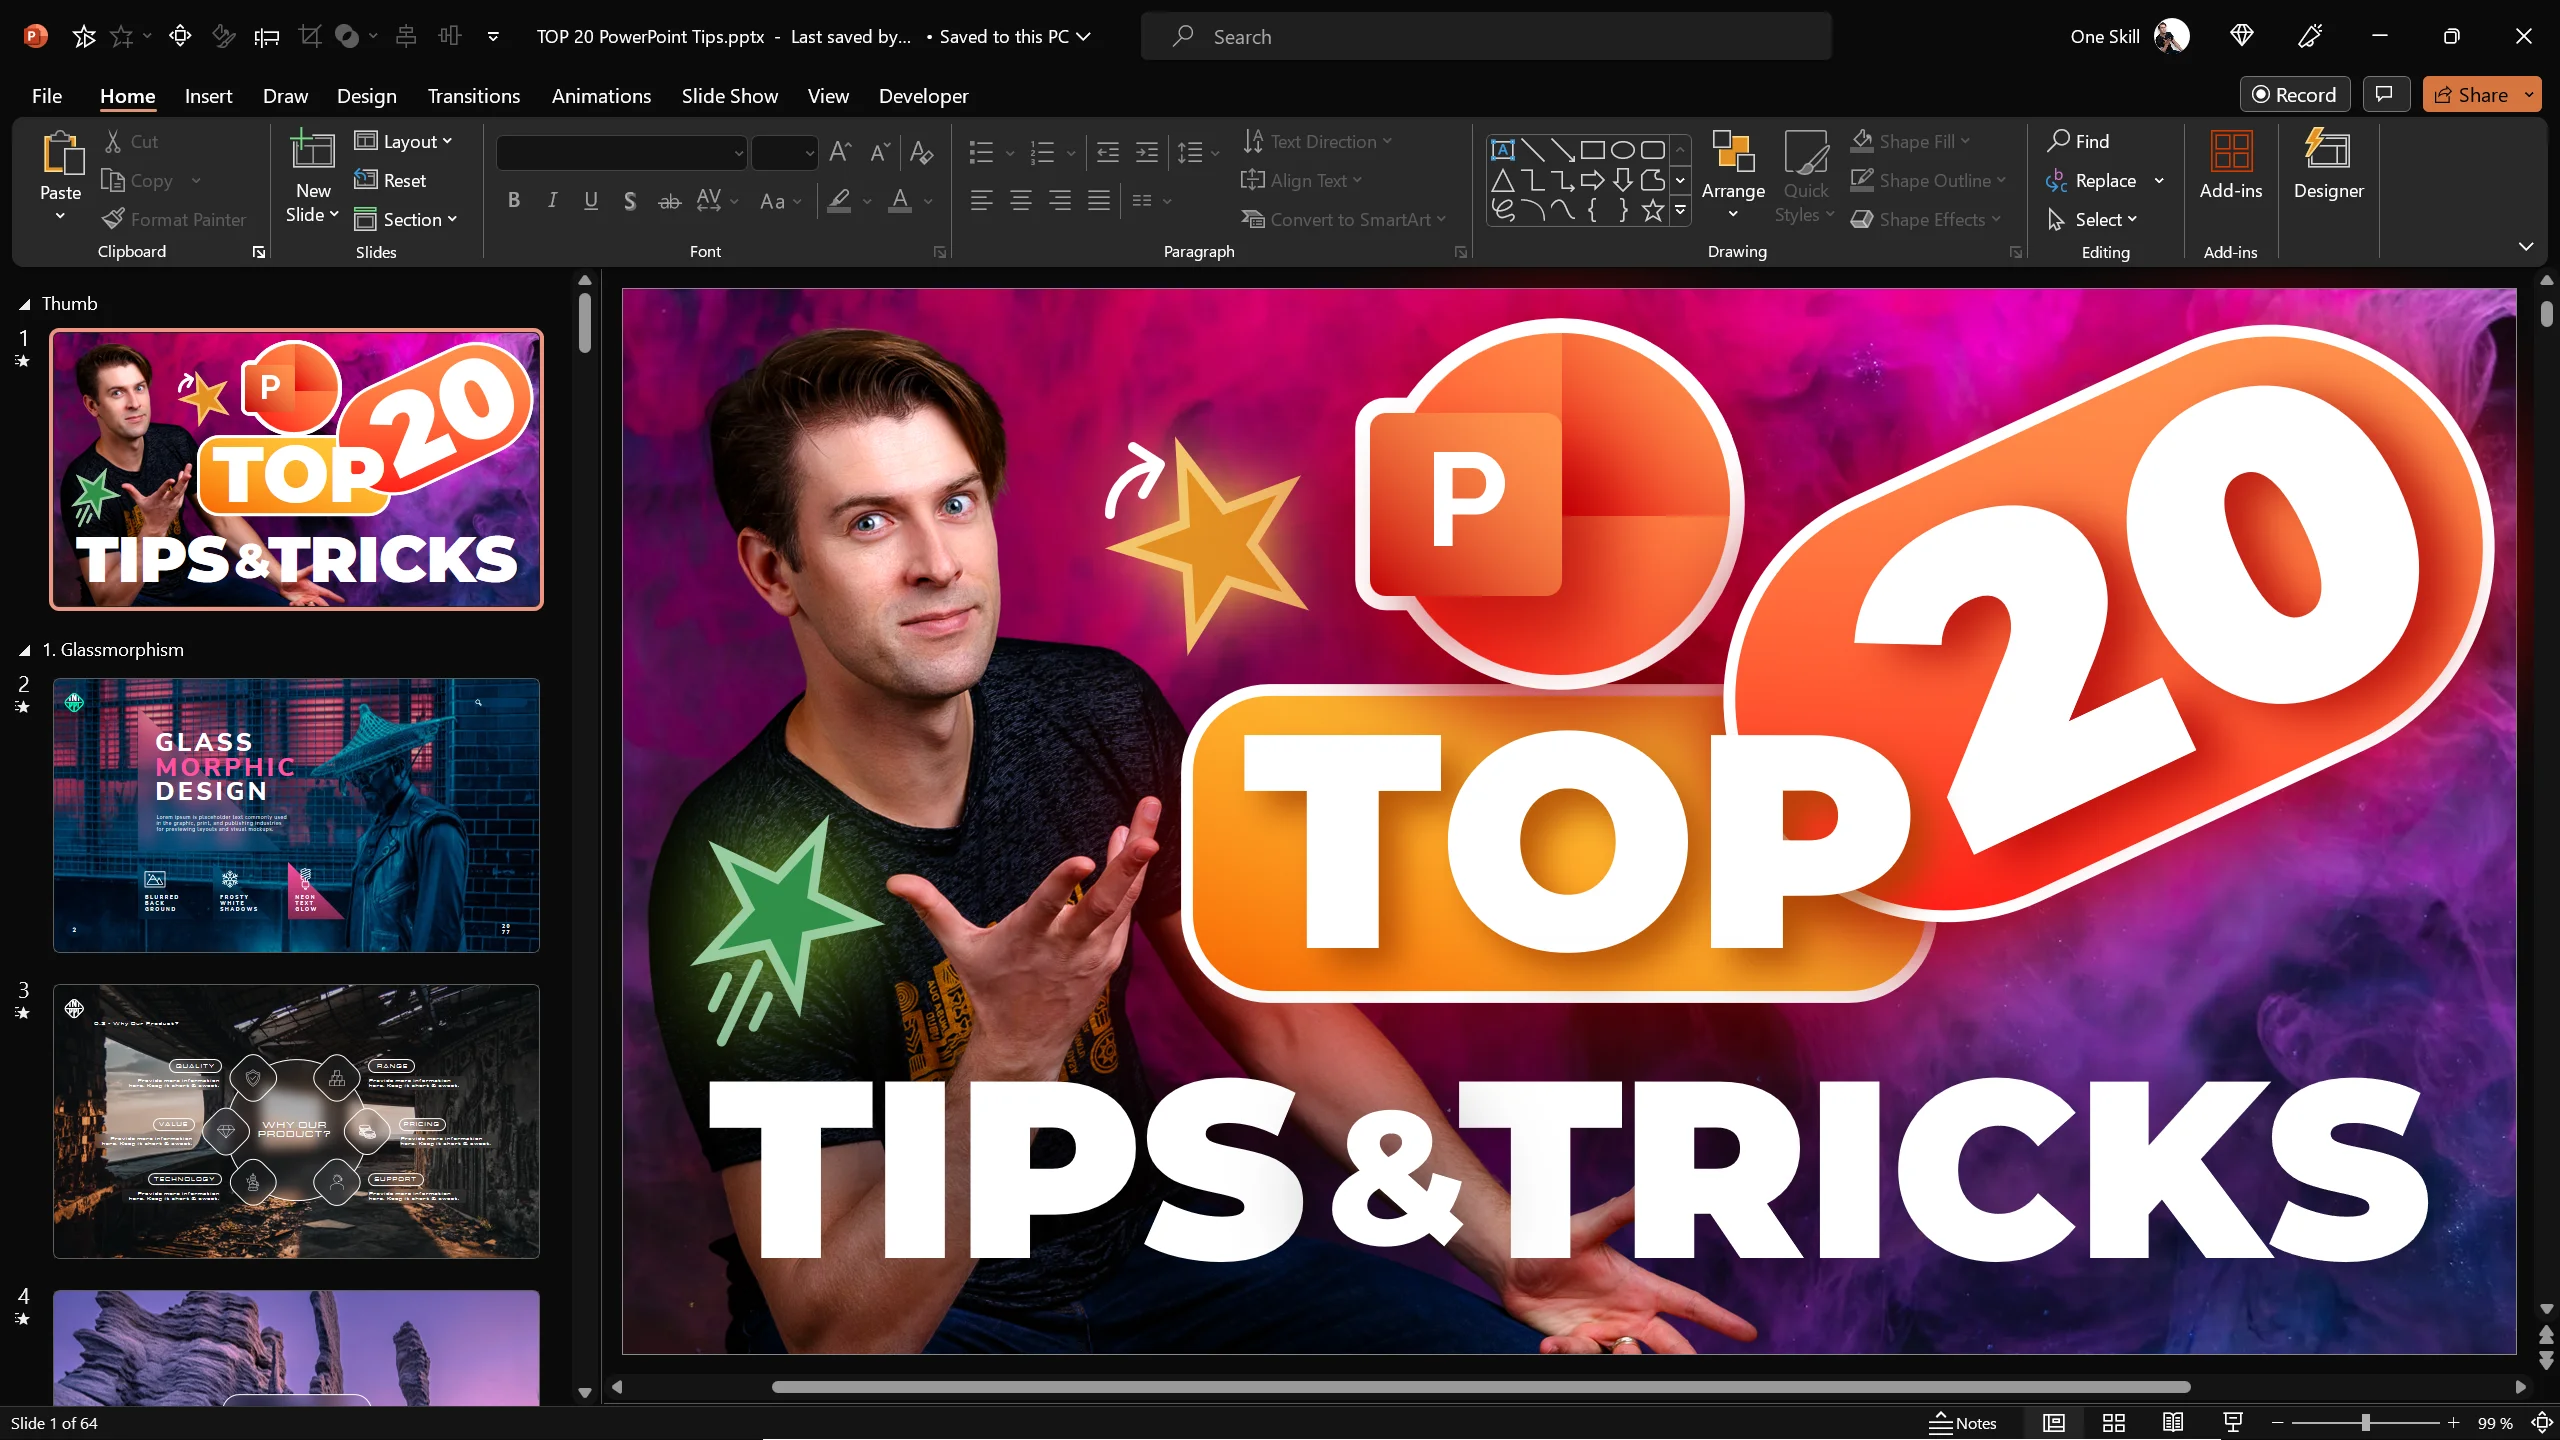Apply strikethrough to selected text
2560x1440 pixels.
(x=669, y=200)
